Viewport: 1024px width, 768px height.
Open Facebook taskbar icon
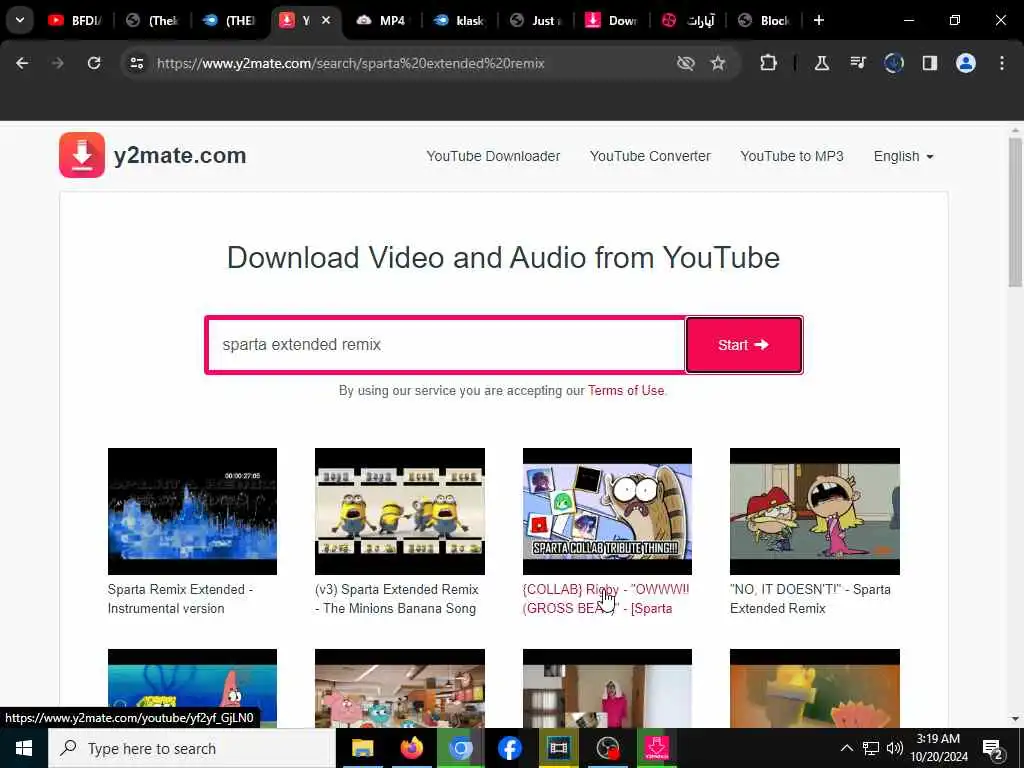(x=509, y=748)
